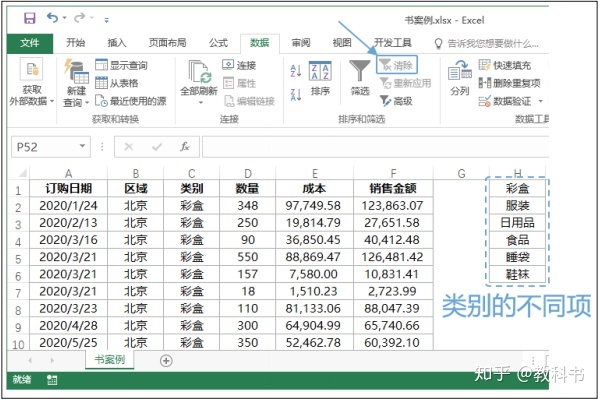Select row 5 header
This screenshot has width=600, height=400.
(18, 259)
